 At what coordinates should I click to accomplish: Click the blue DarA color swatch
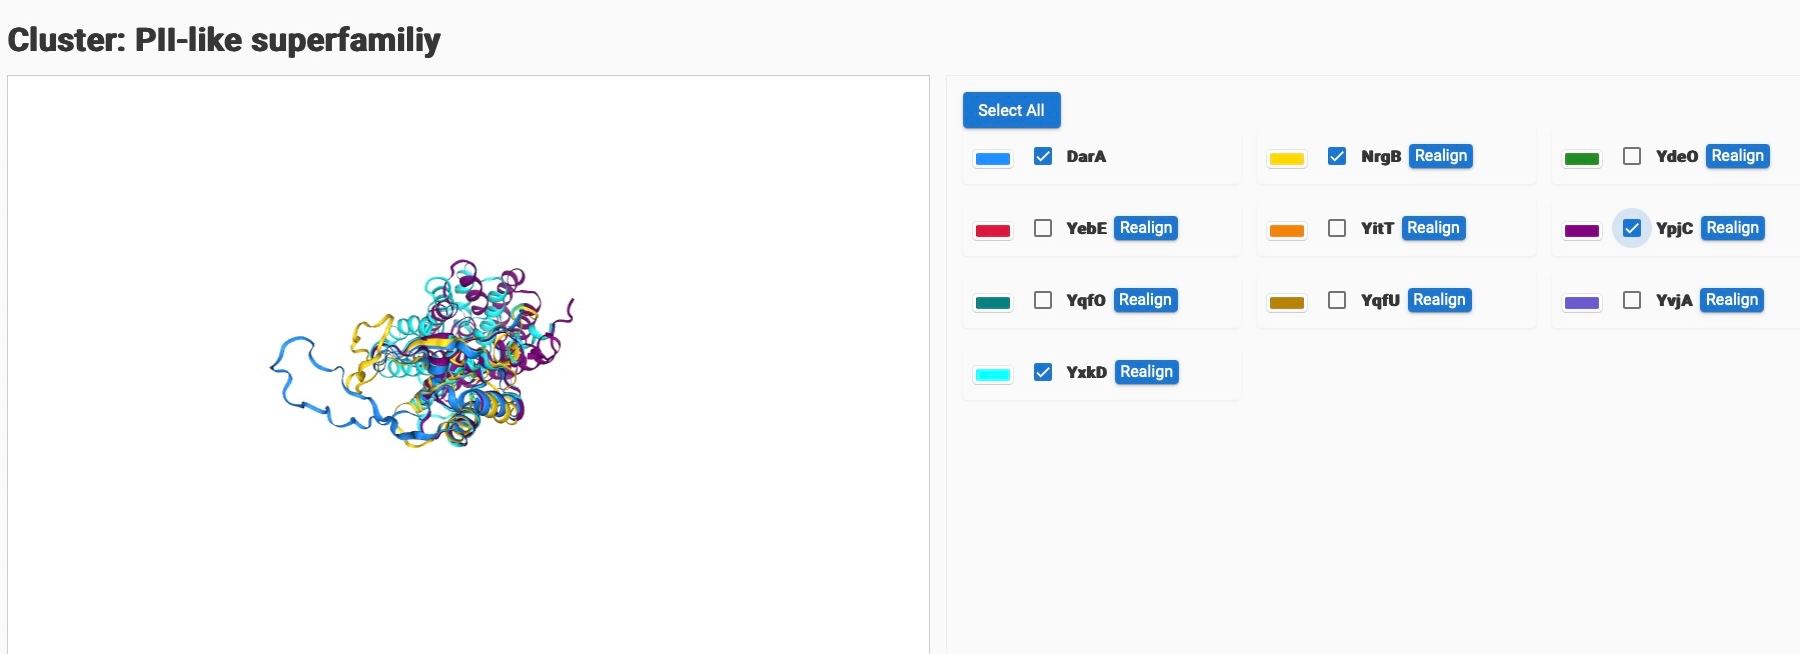coord(992,158)
